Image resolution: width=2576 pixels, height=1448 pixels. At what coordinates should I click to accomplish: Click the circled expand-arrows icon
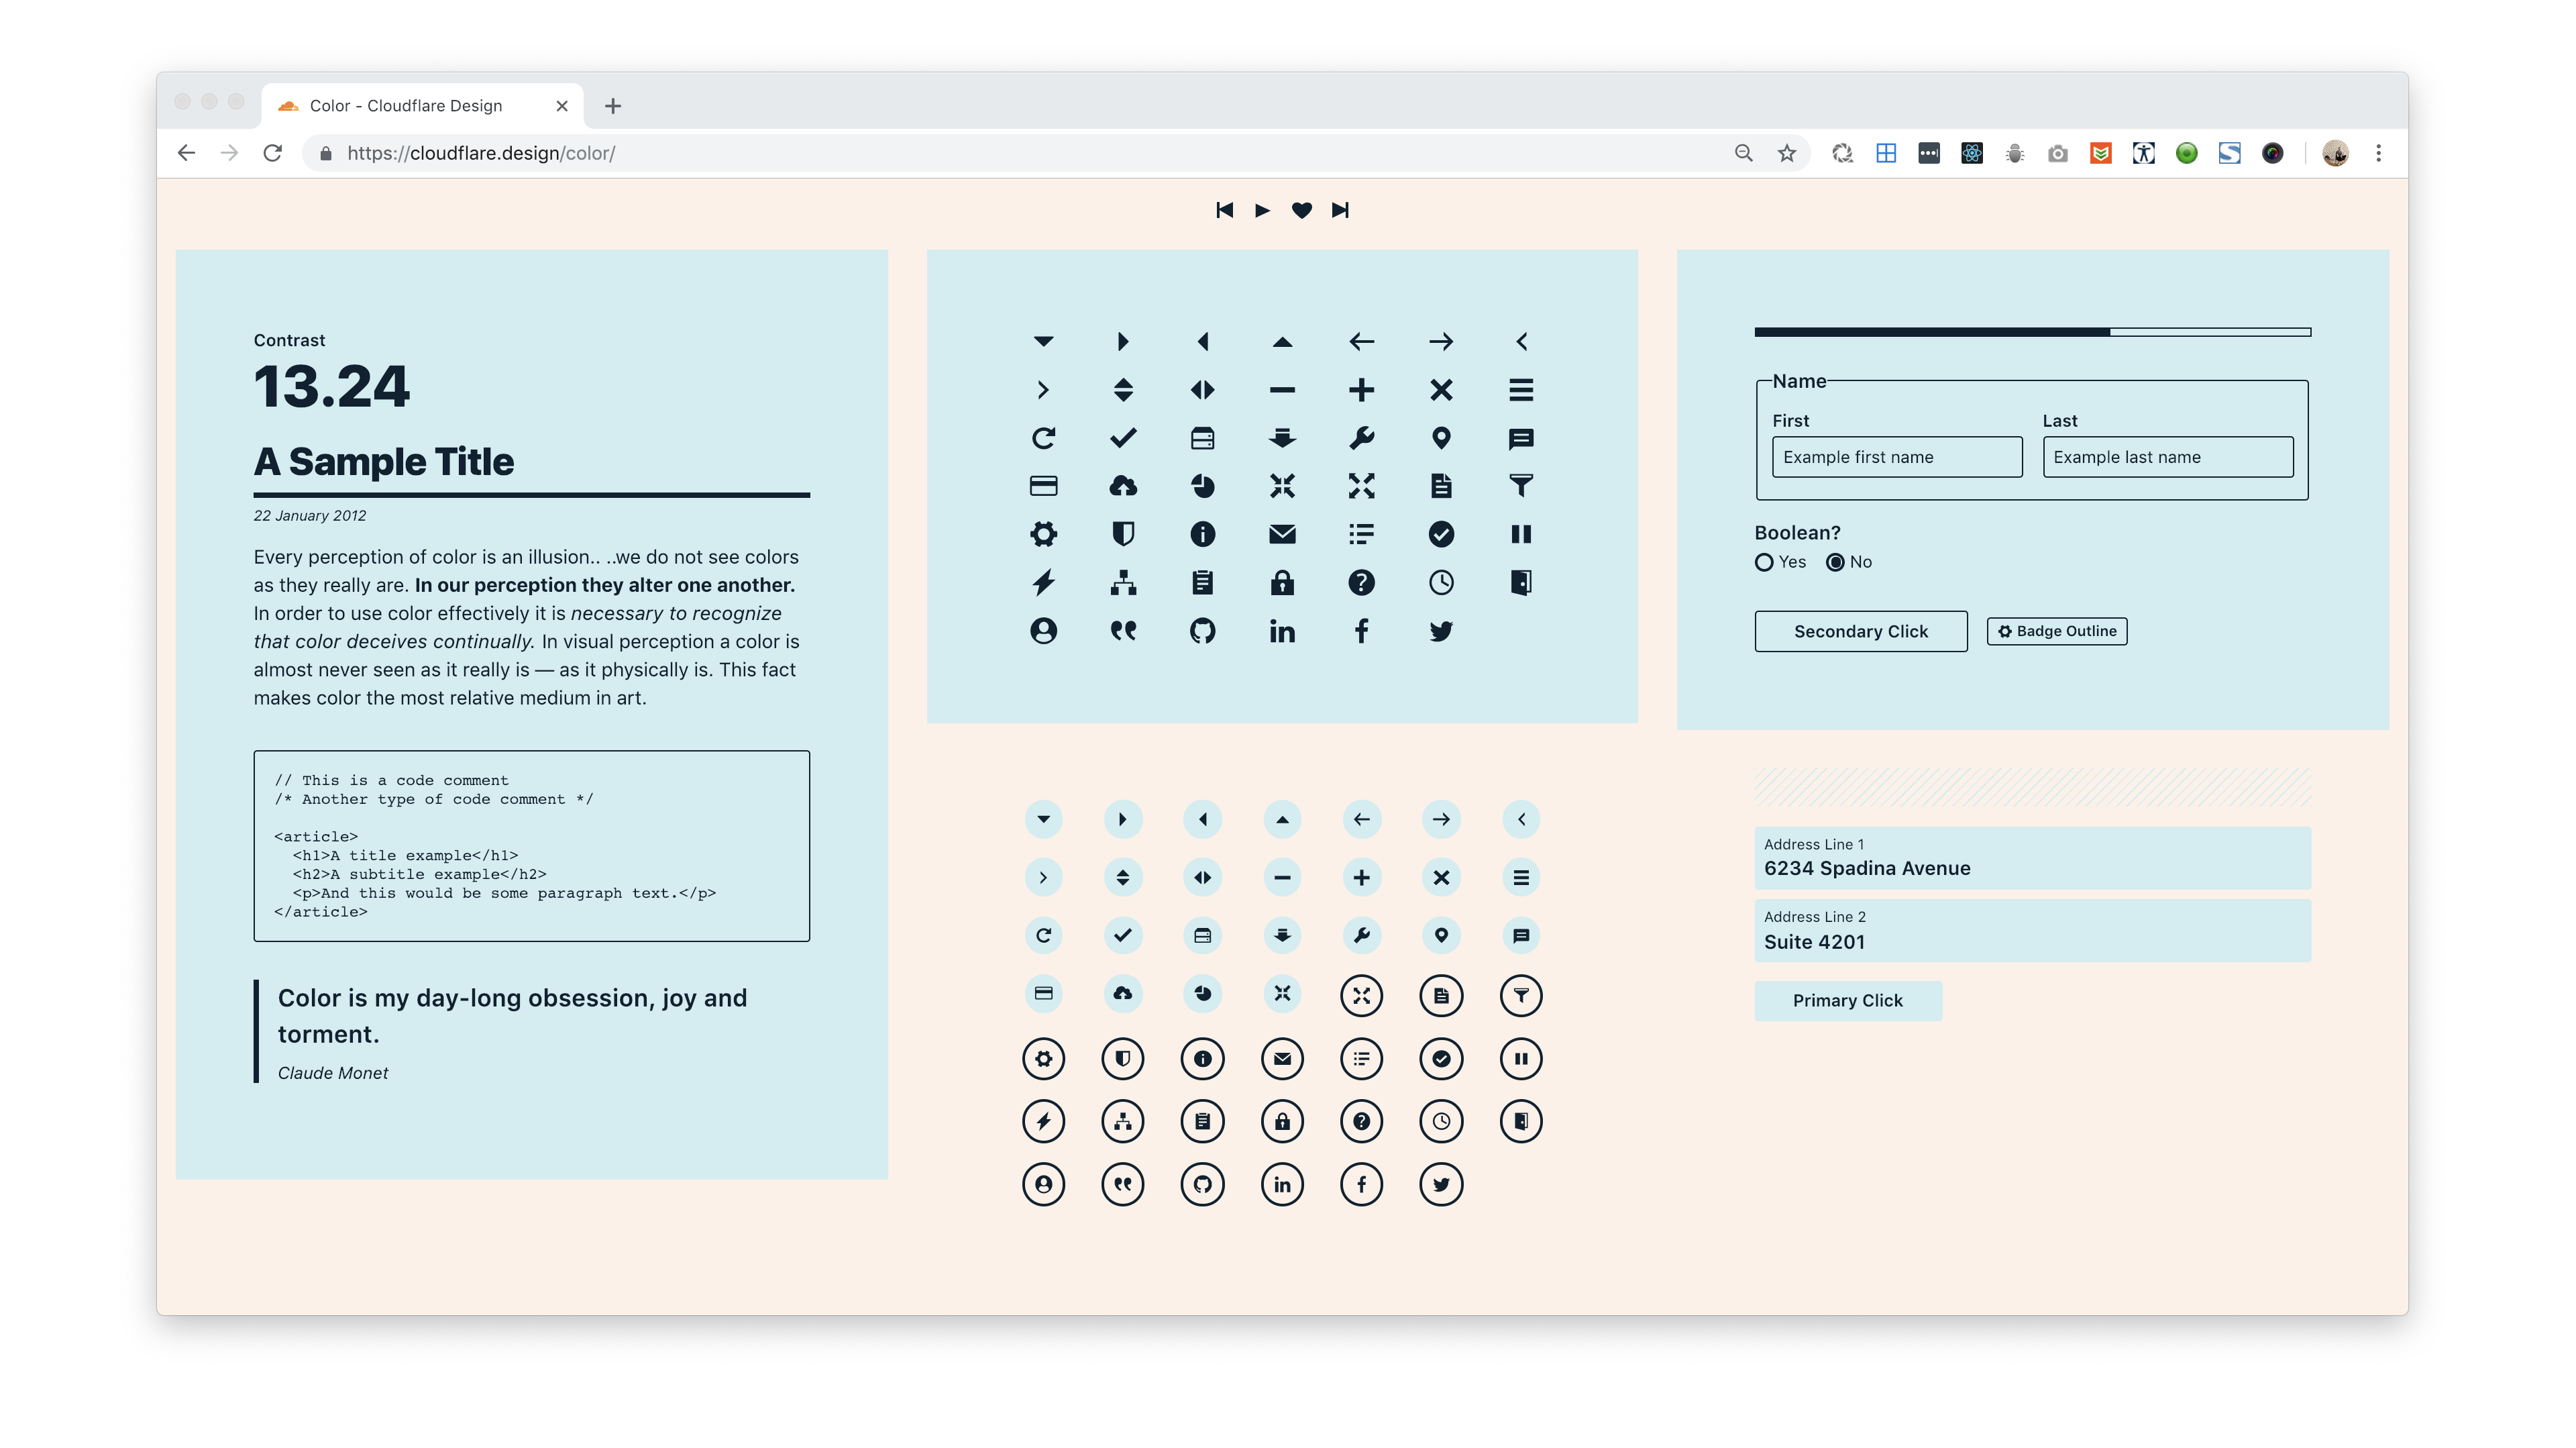(1361, 996)
